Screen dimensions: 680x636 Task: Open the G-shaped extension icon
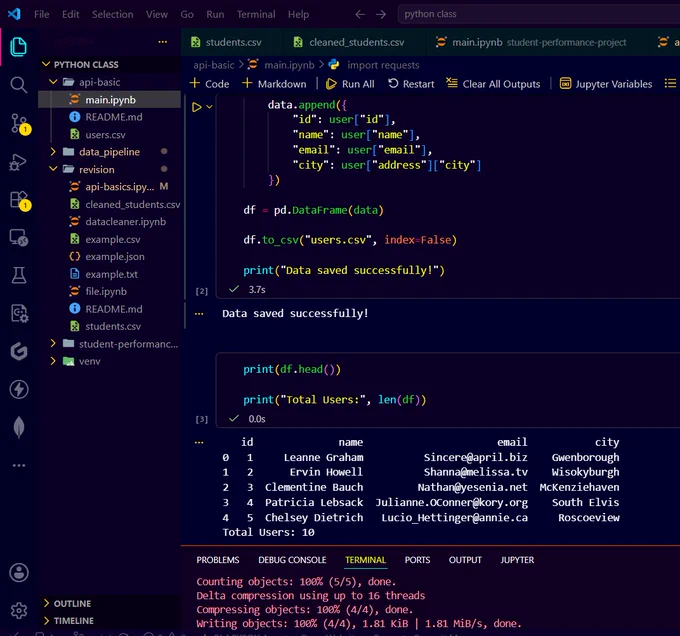(19, 351)
